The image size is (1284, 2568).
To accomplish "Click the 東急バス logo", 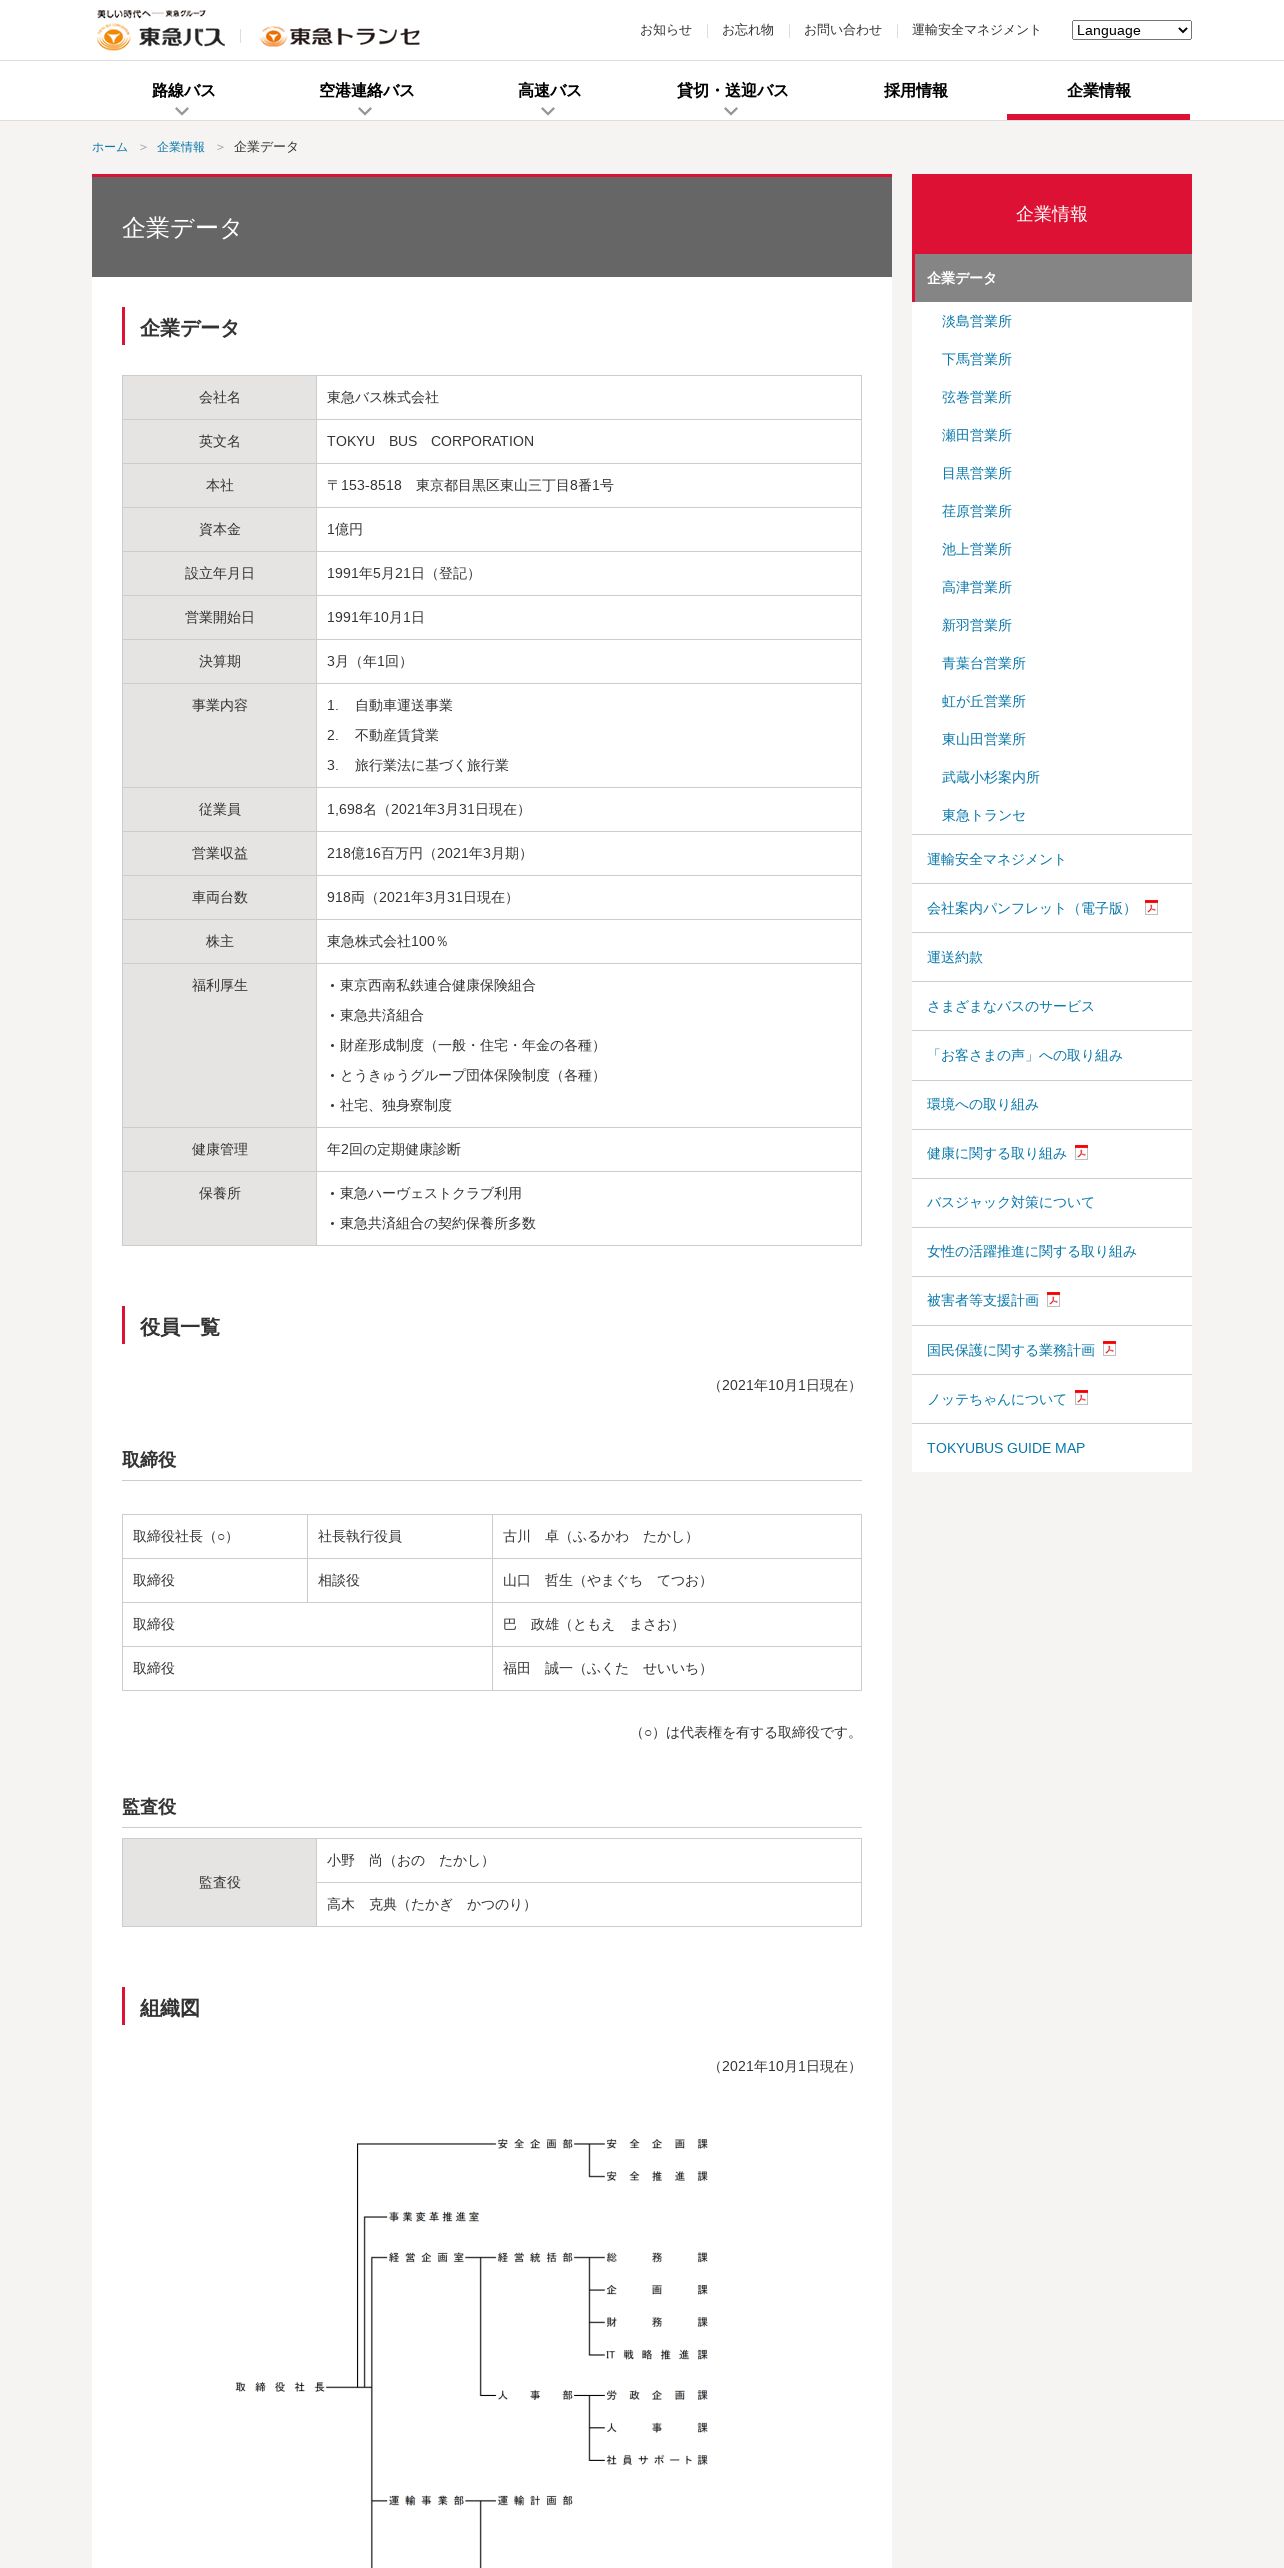I will (x=161, y=30).
